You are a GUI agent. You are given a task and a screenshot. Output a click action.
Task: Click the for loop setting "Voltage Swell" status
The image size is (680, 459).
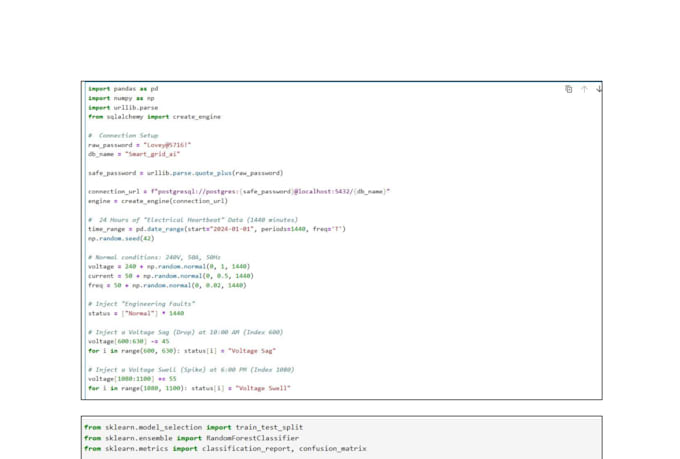(x=190, y=388)
